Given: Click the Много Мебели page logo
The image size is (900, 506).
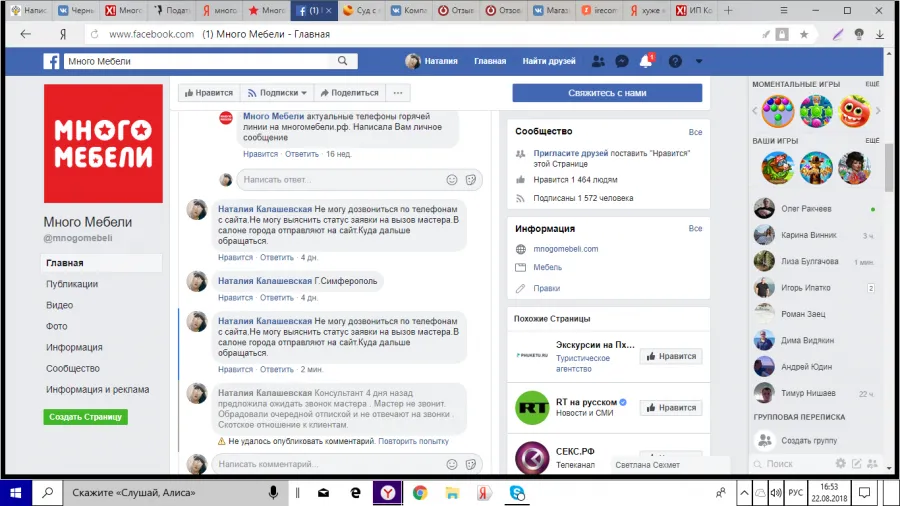Looking at the screenshot, I should point(103,143).
